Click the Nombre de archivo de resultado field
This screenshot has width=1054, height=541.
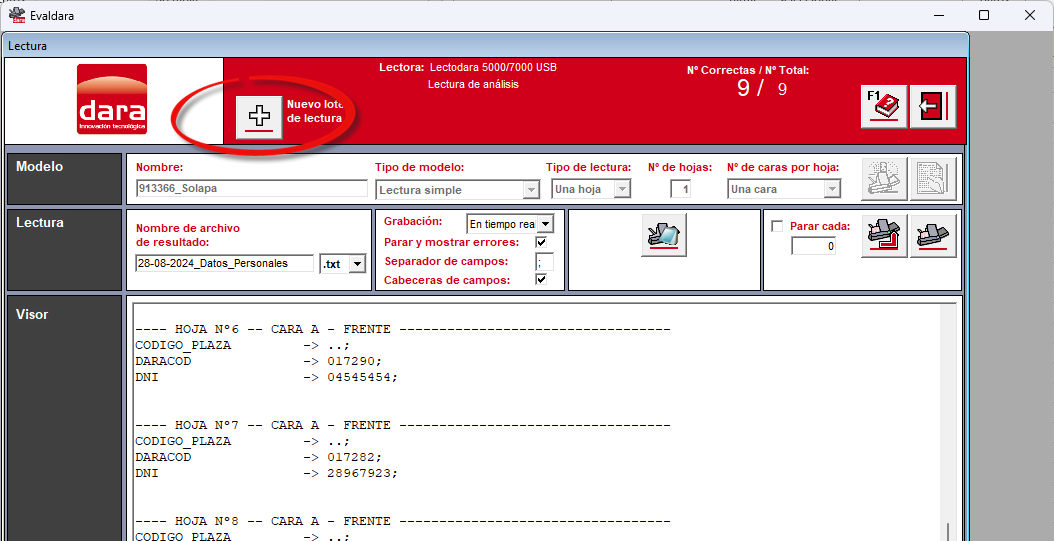tap(225, 263)
